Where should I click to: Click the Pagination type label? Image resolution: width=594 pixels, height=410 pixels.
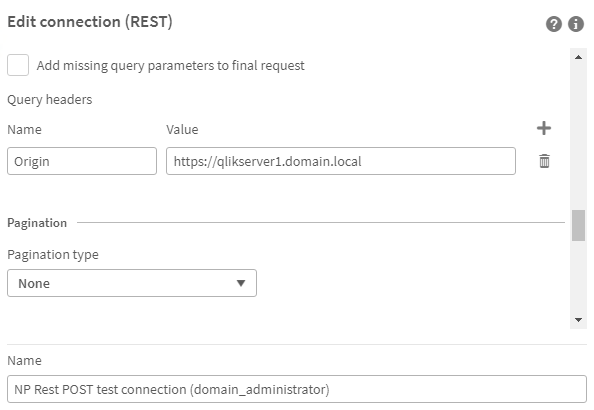point(53,254)
